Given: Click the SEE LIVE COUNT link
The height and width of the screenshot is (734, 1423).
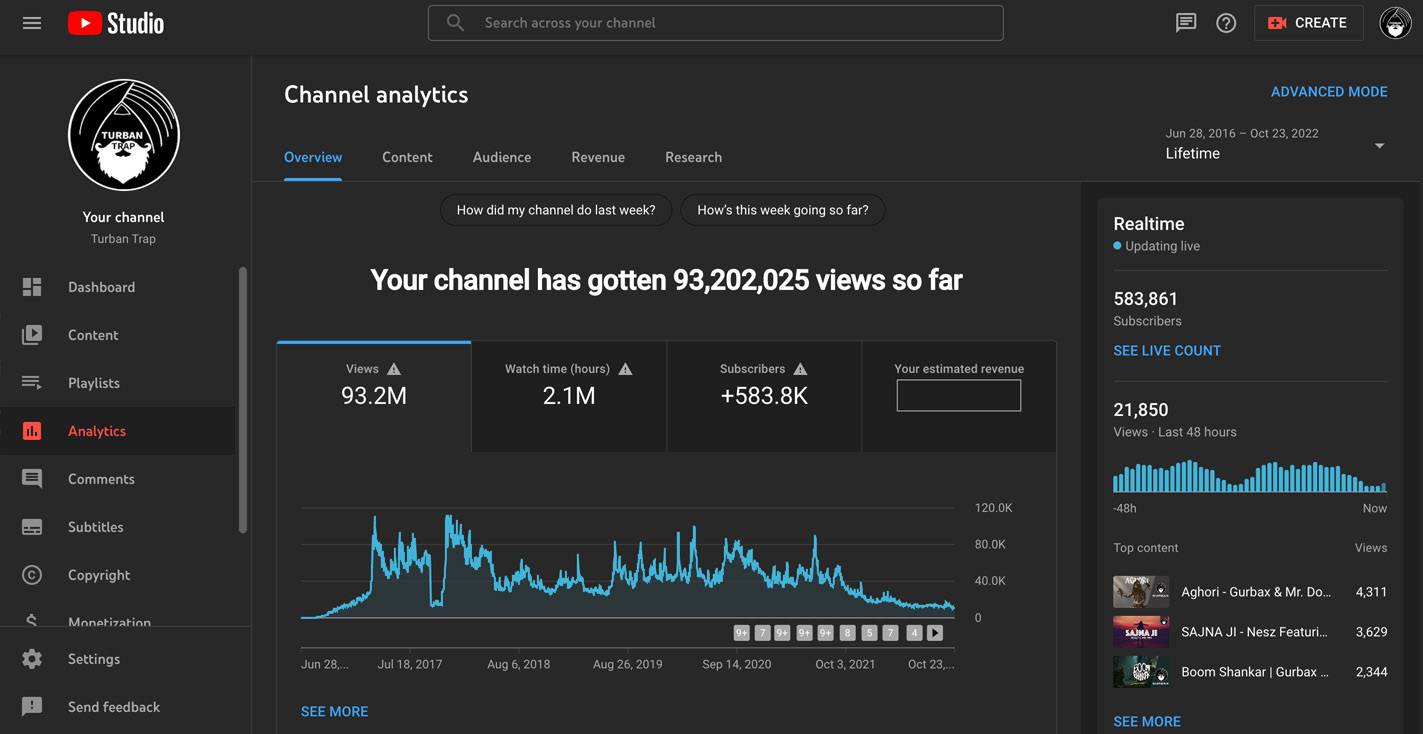Looking at the screenshot, I should (x=1167, y=351).
